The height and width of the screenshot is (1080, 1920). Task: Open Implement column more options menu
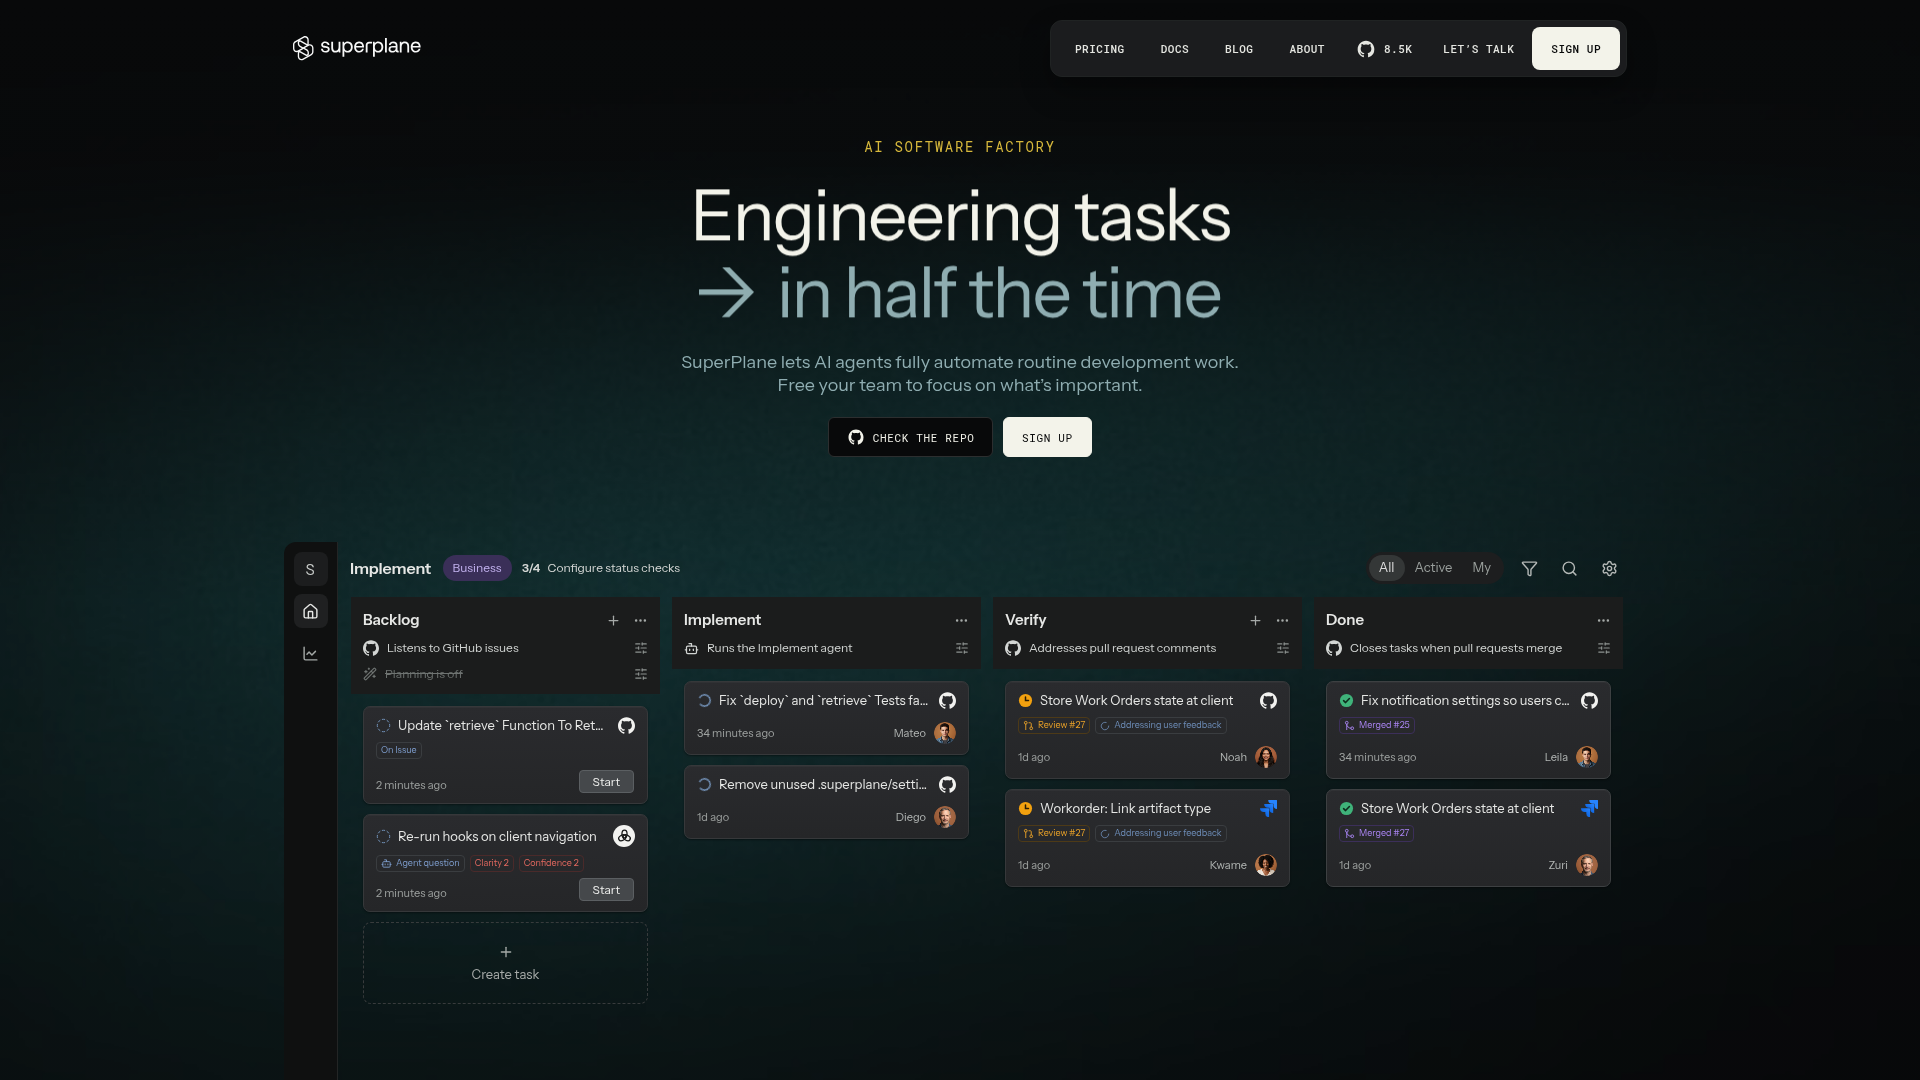point(962,620)
